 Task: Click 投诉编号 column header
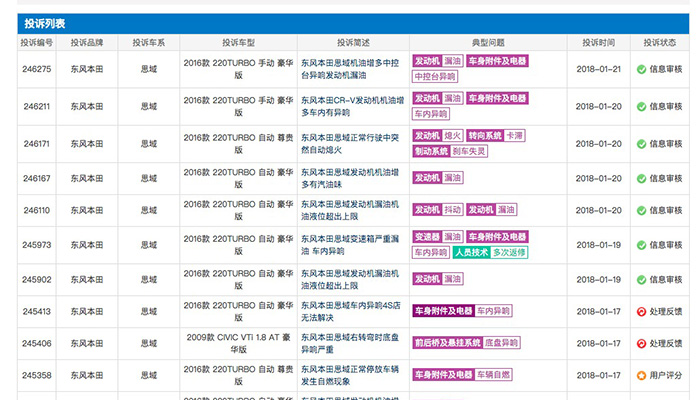click(37, 43)
